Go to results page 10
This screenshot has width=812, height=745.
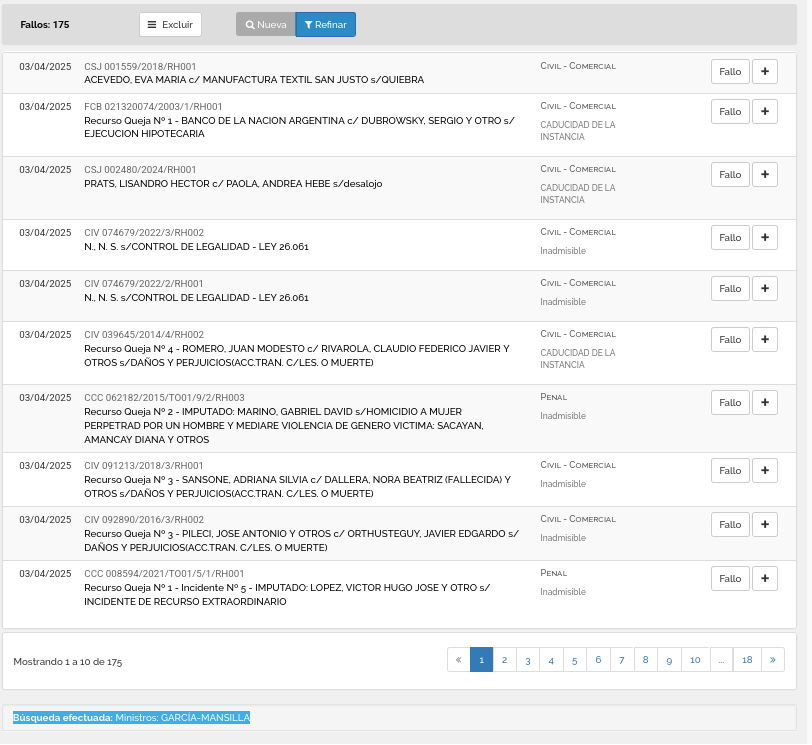(x=695, y=660)
